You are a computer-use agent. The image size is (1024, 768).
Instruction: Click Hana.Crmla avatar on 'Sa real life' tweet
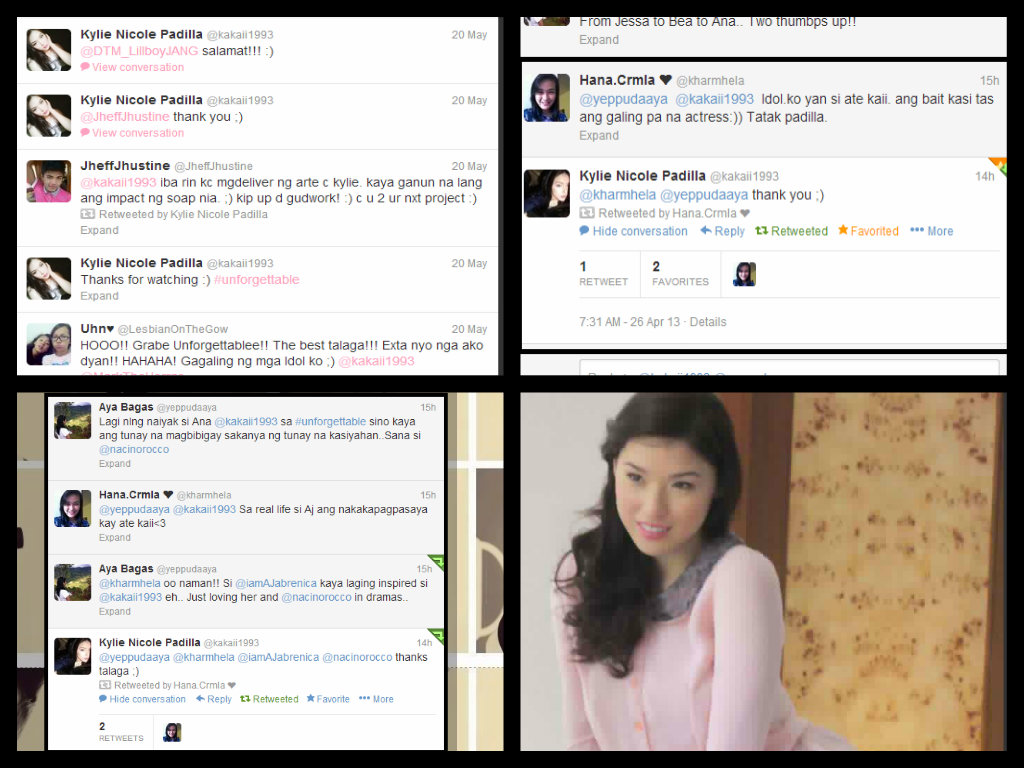(72, 509)
